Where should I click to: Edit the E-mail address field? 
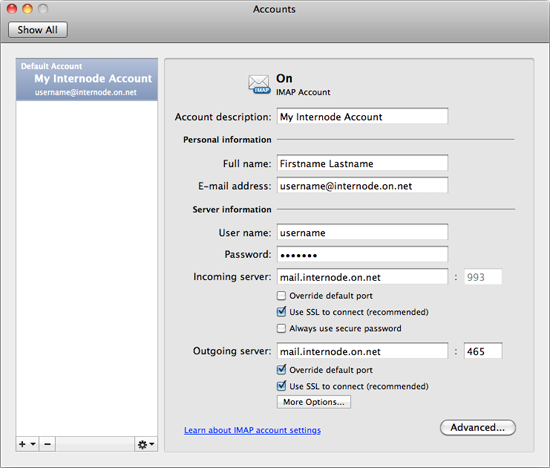(362, 185)
